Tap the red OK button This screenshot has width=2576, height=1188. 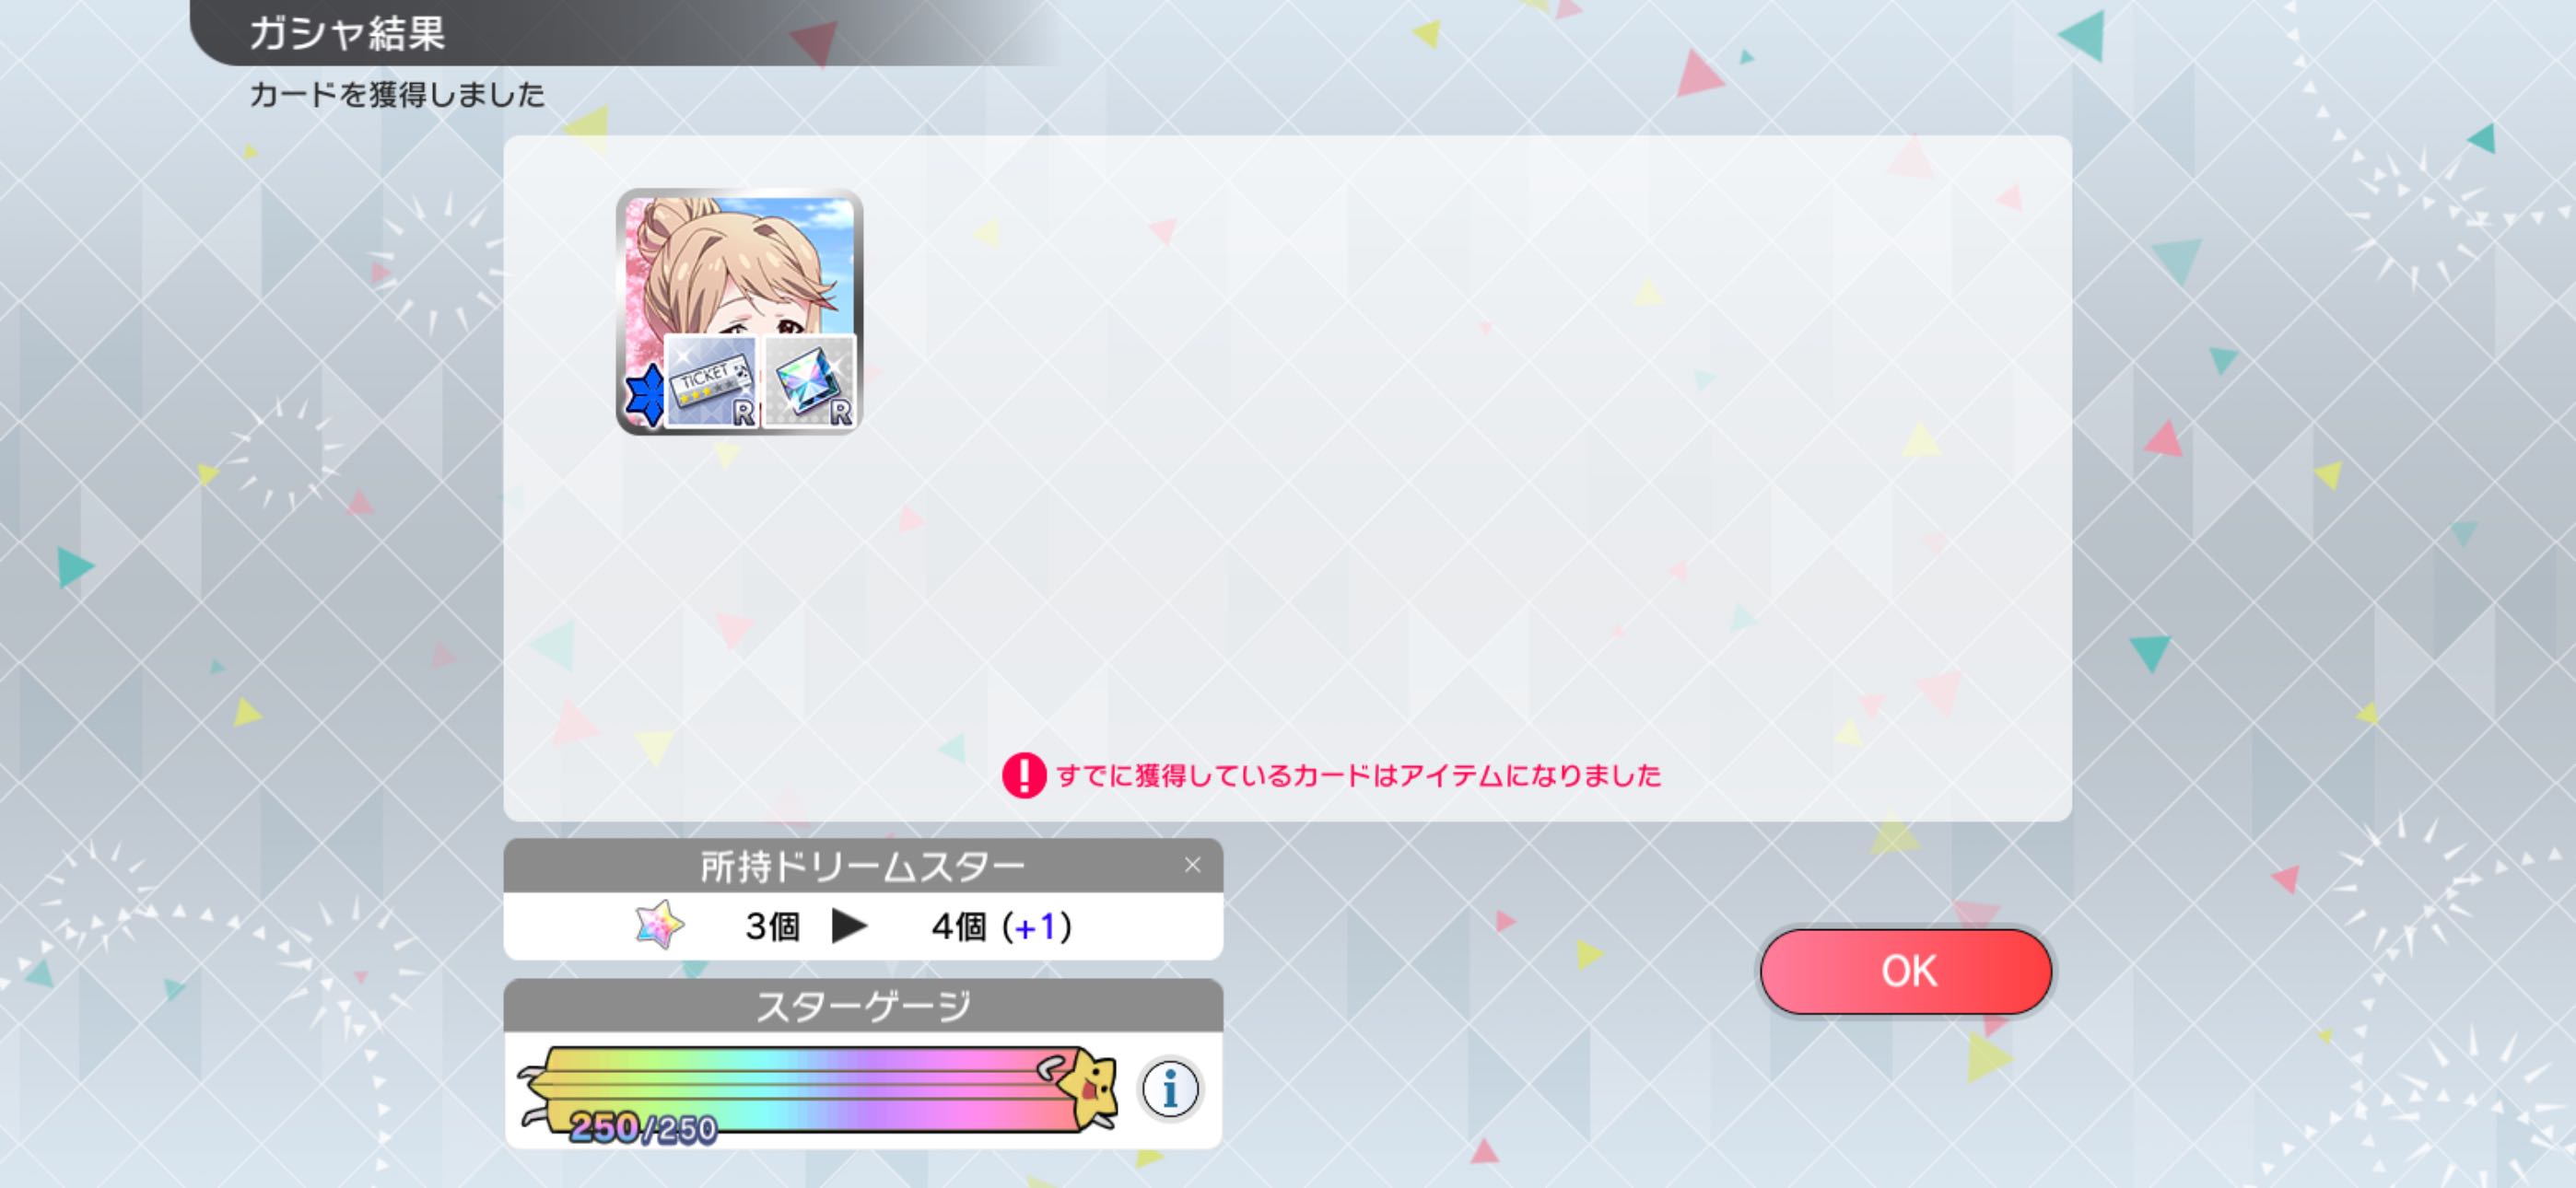click(x=1906, y=970)
